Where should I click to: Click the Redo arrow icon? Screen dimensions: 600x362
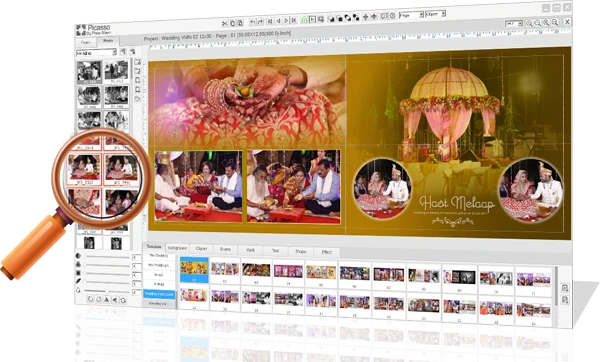pyautogui.click(x=260, y=22)
